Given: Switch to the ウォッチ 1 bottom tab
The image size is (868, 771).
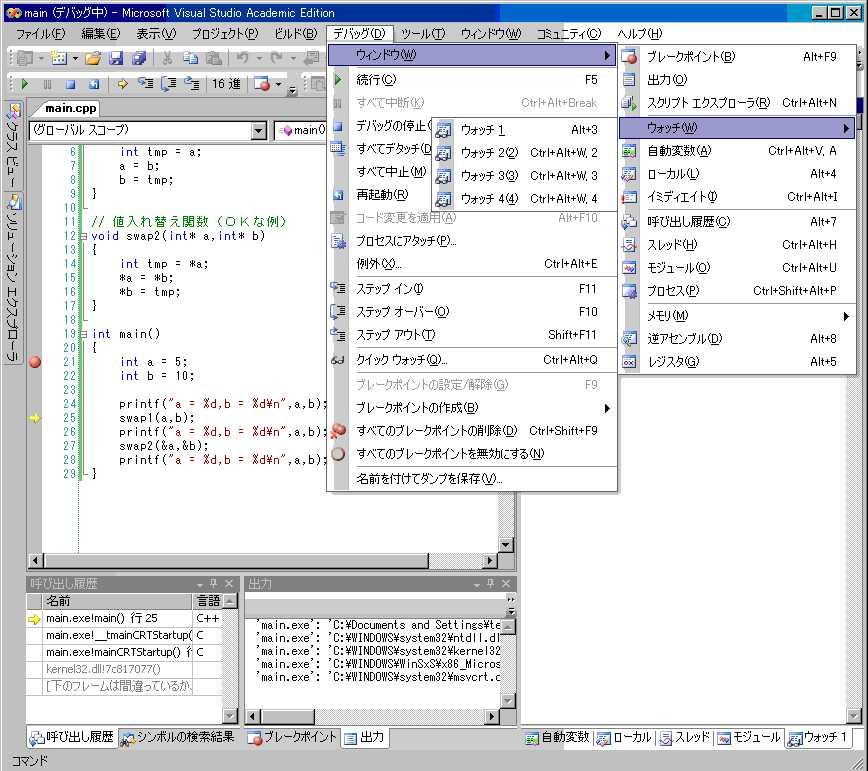Looking at the screenshot, I should [818, 737].
